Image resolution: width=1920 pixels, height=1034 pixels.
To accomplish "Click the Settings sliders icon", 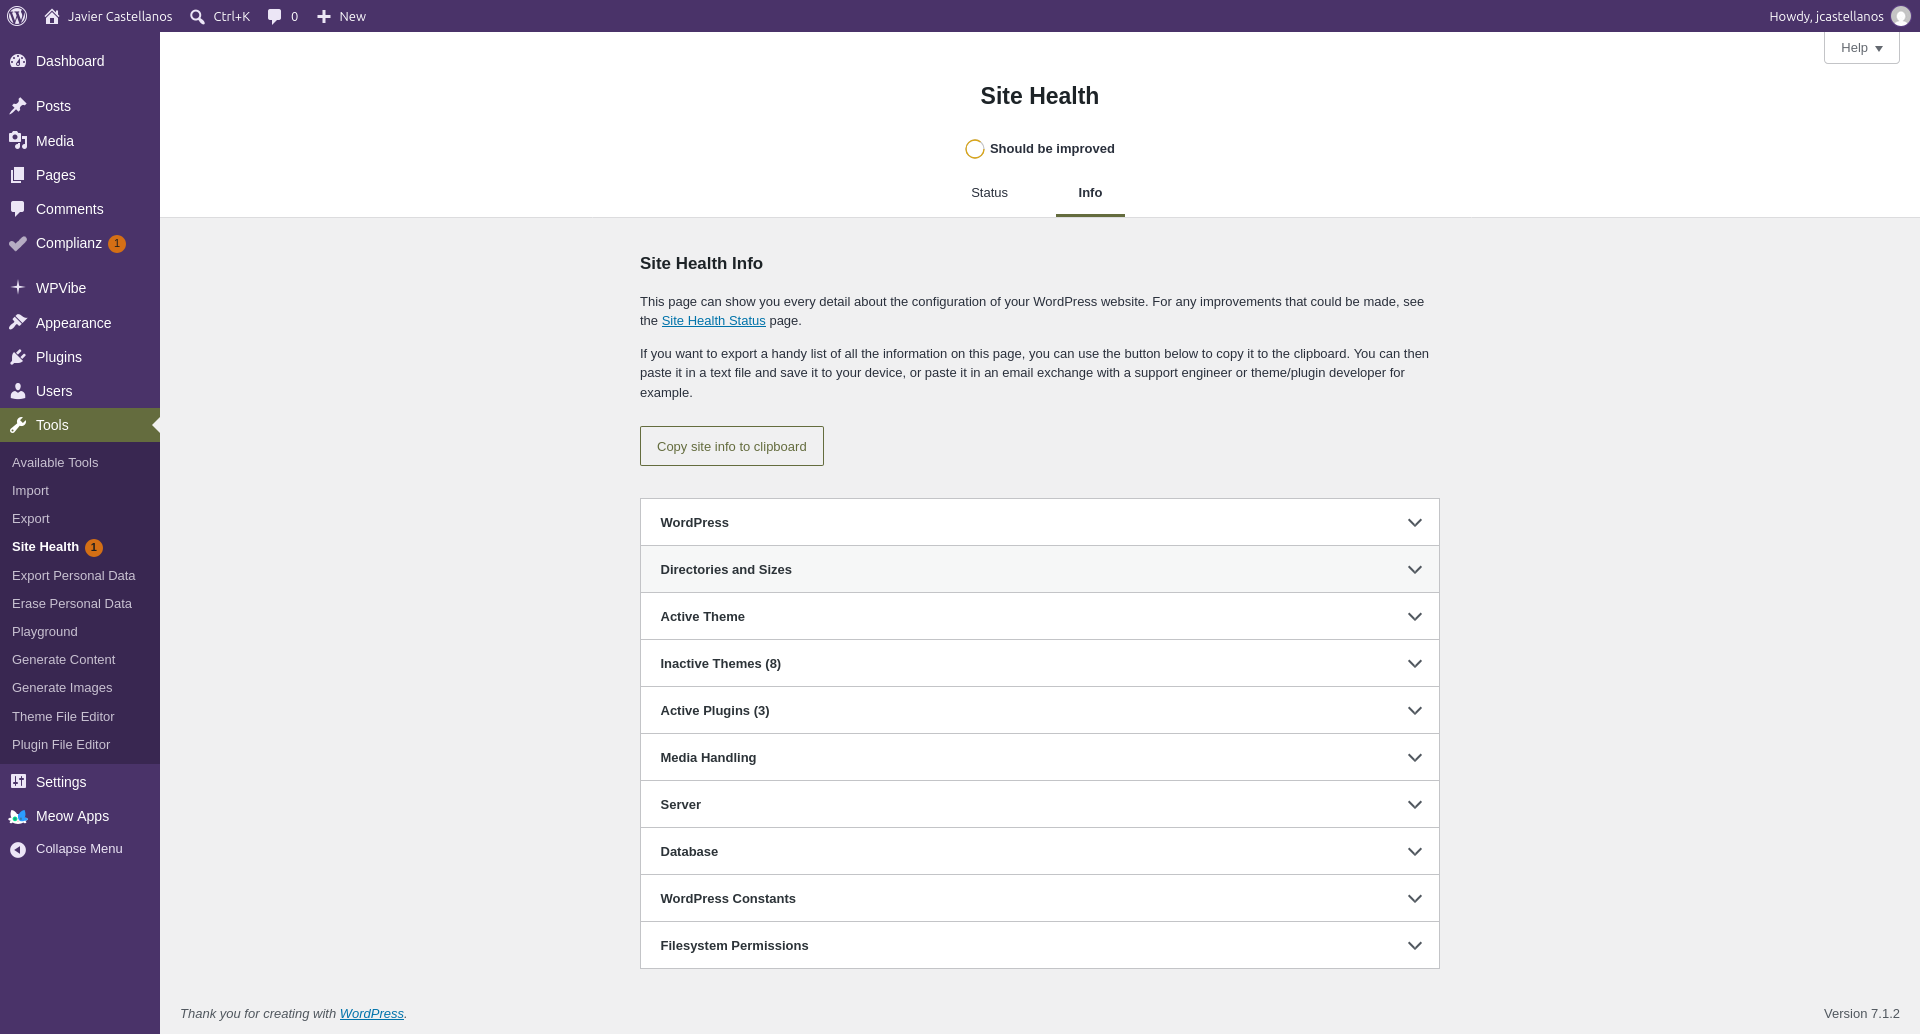I will click(18, 782).
